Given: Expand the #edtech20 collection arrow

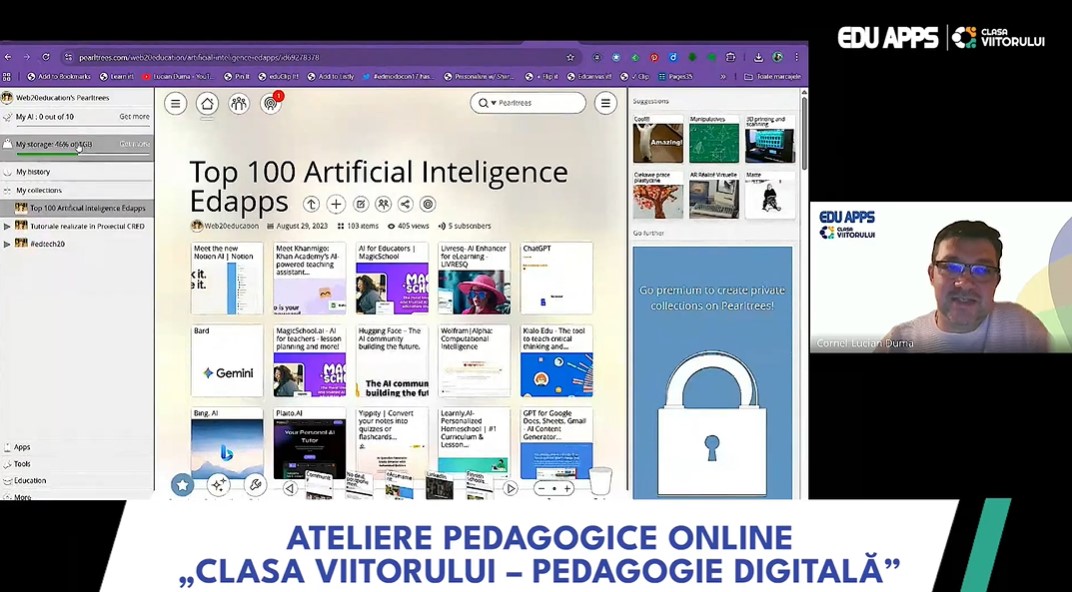Looking at the screenshot, I should (7, 243).
